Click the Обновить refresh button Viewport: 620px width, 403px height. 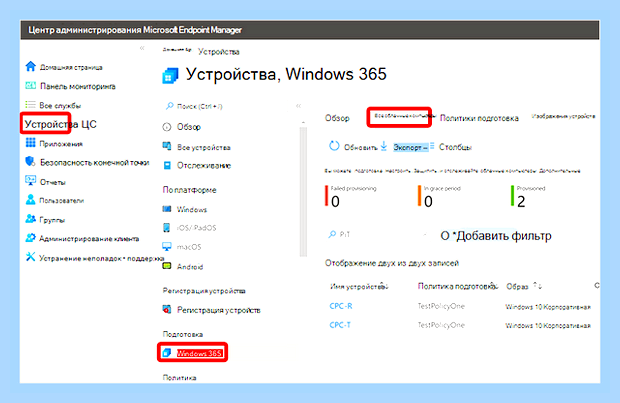[x=353, y=147]
